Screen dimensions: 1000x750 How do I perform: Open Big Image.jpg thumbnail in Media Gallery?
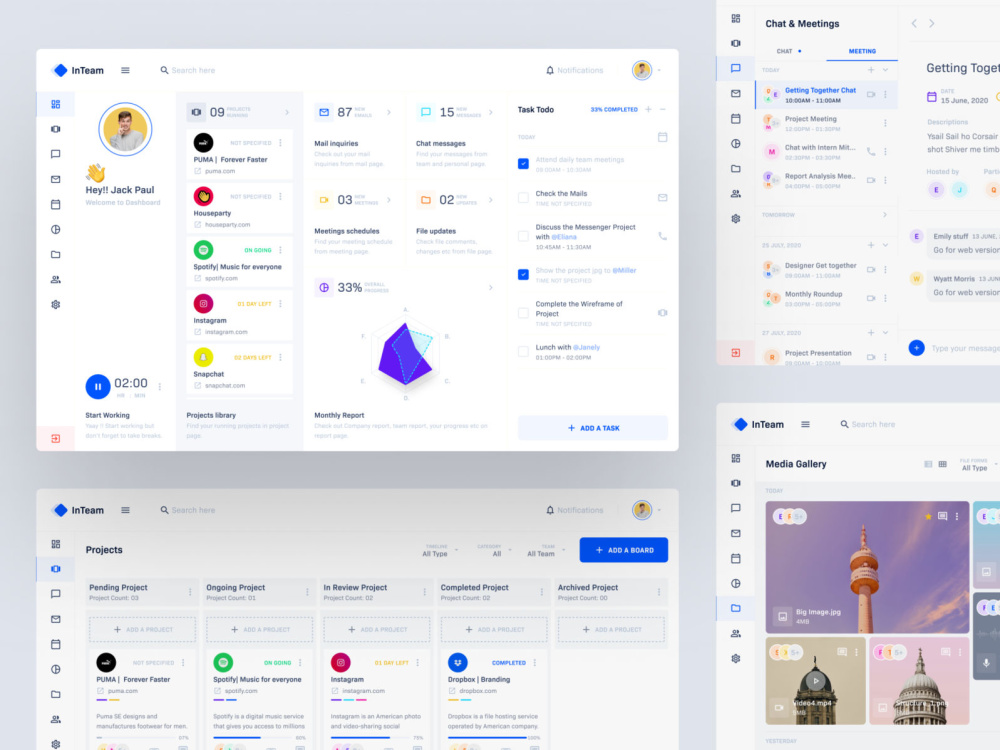point(867,567)
